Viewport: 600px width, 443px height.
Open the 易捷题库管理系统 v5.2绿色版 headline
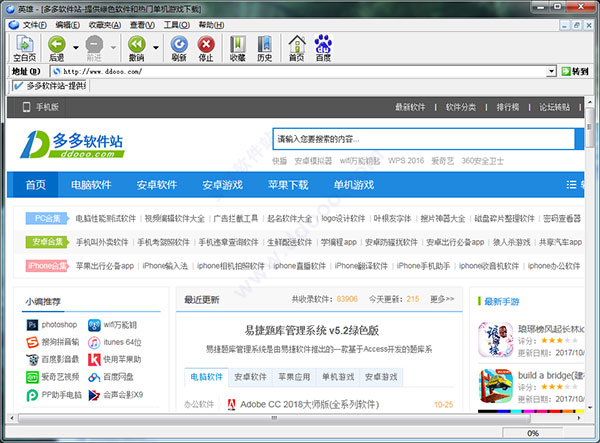pos(312,330)
